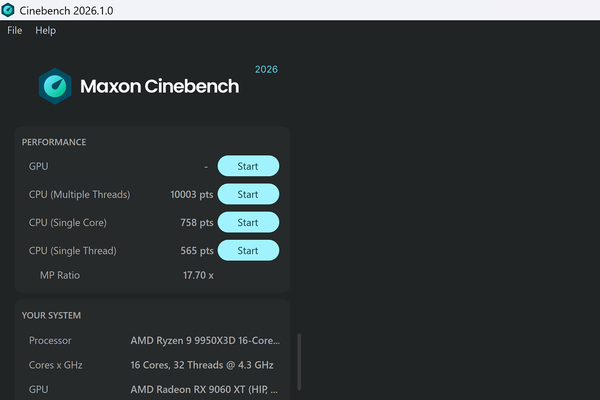Start the CPU Multiple Threads test
The width and height of the screenshot is (600, 400).
coord(248,194)
